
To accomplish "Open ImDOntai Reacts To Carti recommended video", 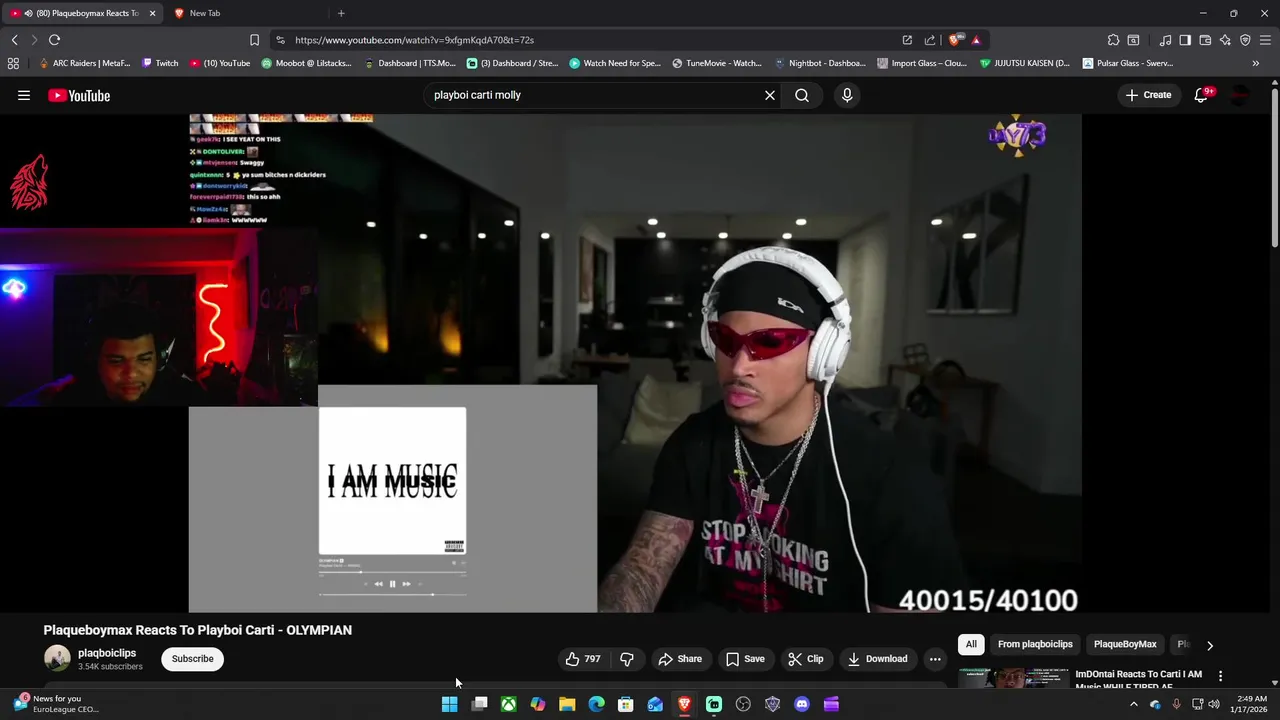I will click(1138, 679).
